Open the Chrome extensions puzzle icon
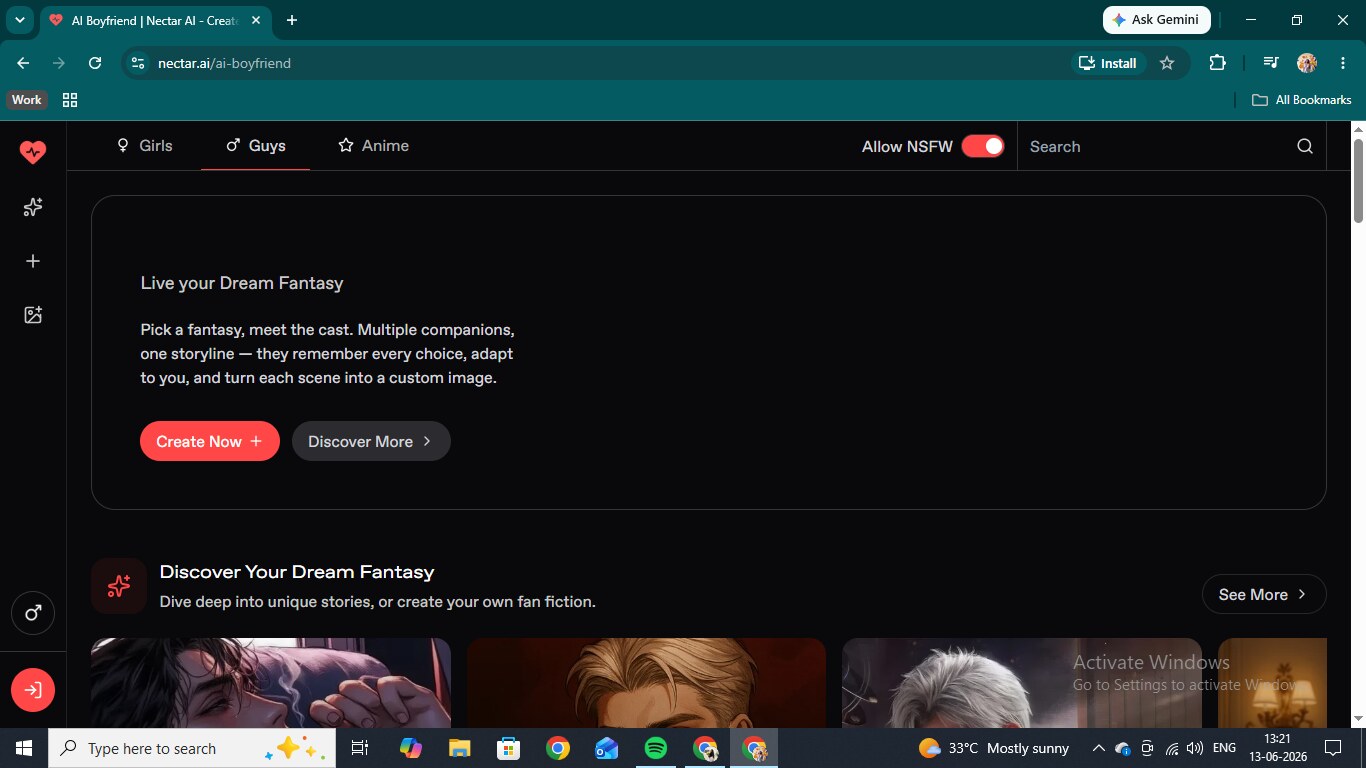 click(1217, 63)
